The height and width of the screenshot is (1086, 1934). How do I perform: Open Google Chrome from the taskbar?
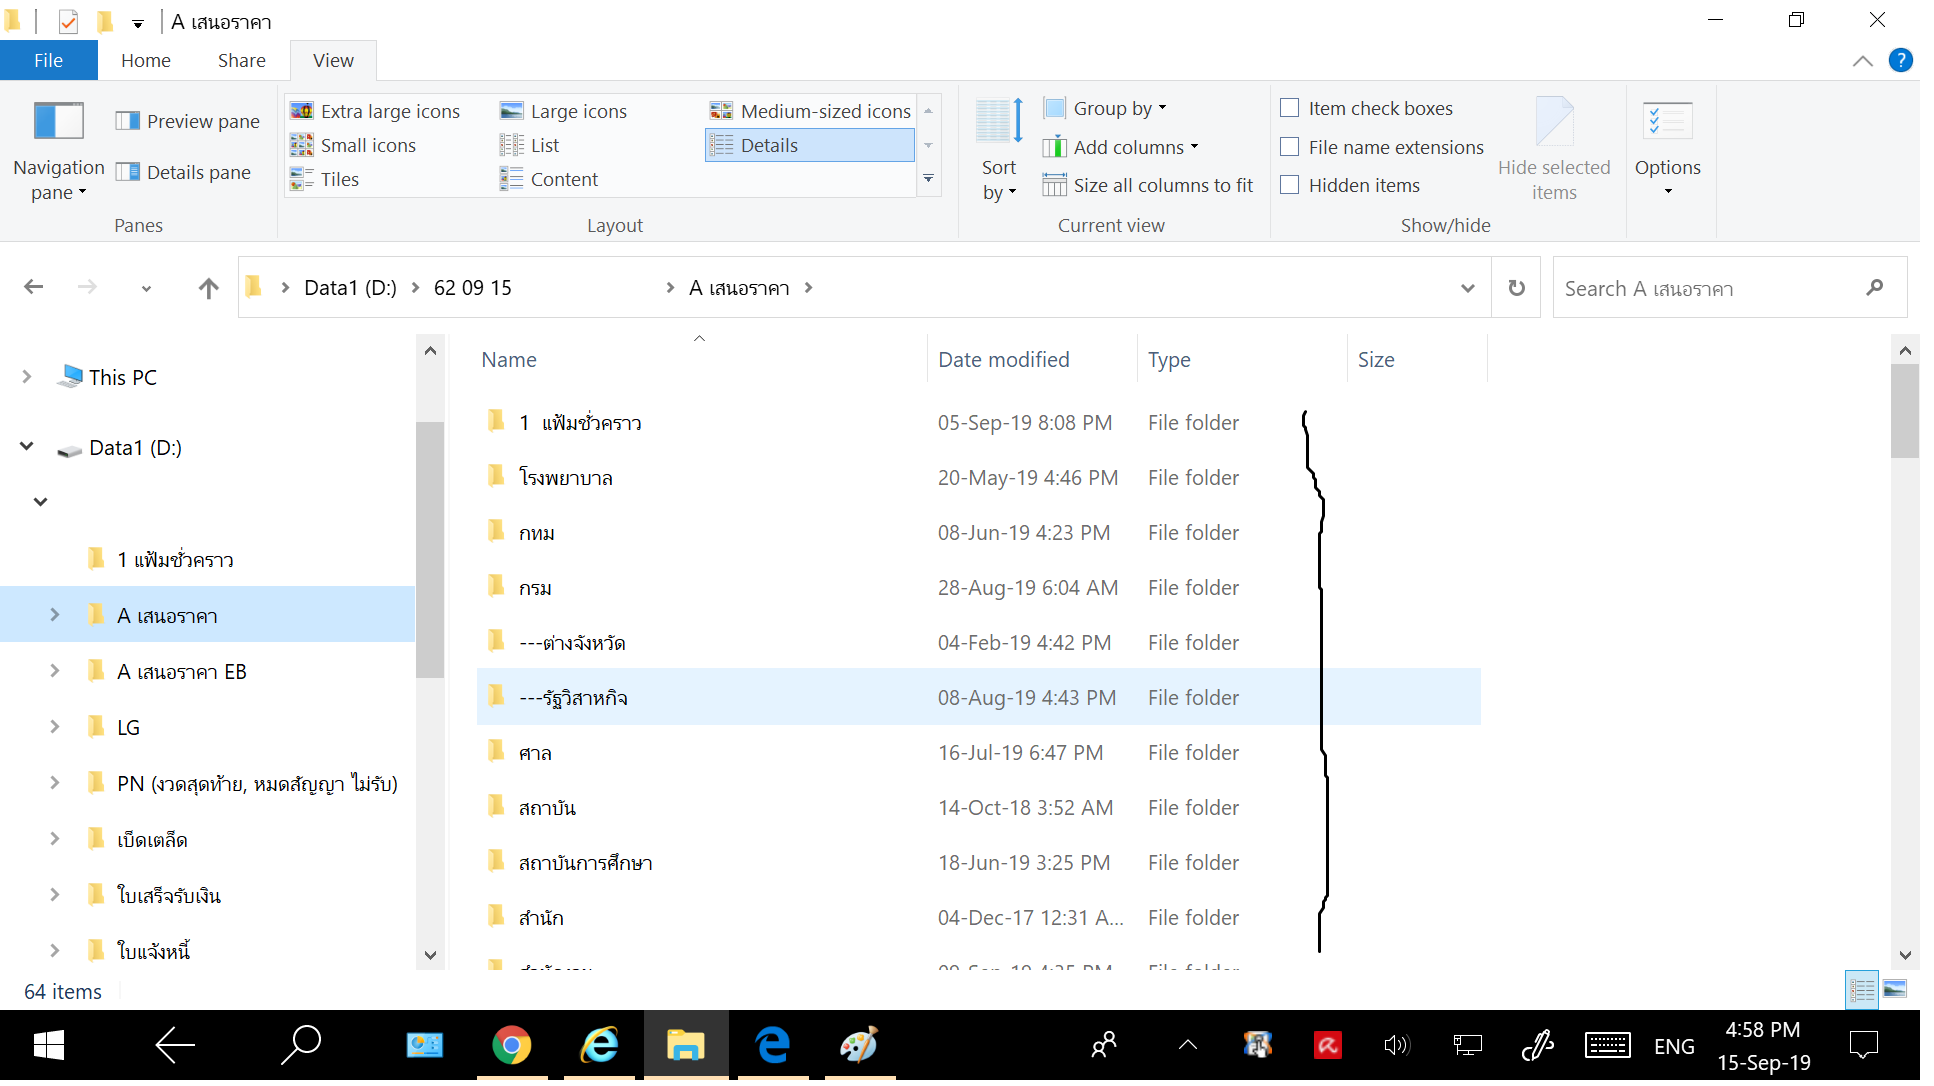(x=511, y=1046)
